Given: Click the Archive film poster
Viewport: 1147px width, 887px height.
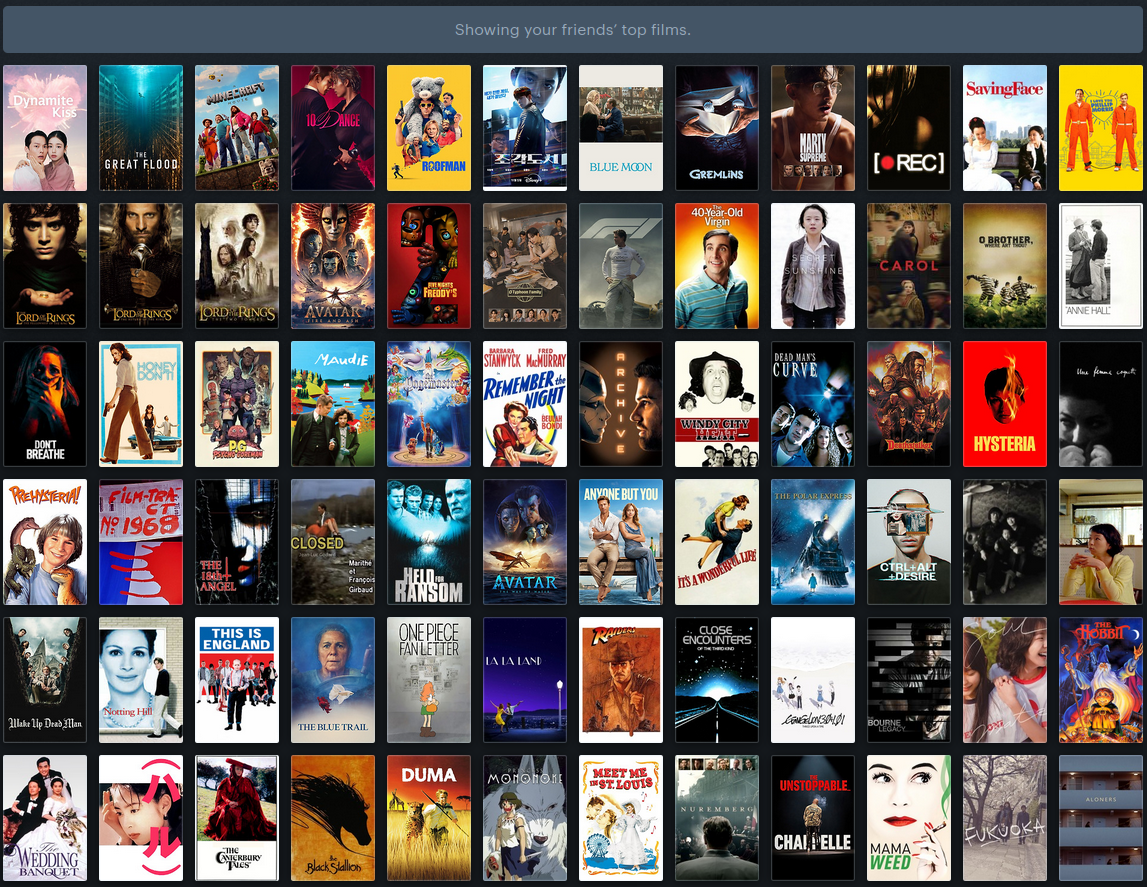Looking at the screenshot, I should click(x=621, y=404).
